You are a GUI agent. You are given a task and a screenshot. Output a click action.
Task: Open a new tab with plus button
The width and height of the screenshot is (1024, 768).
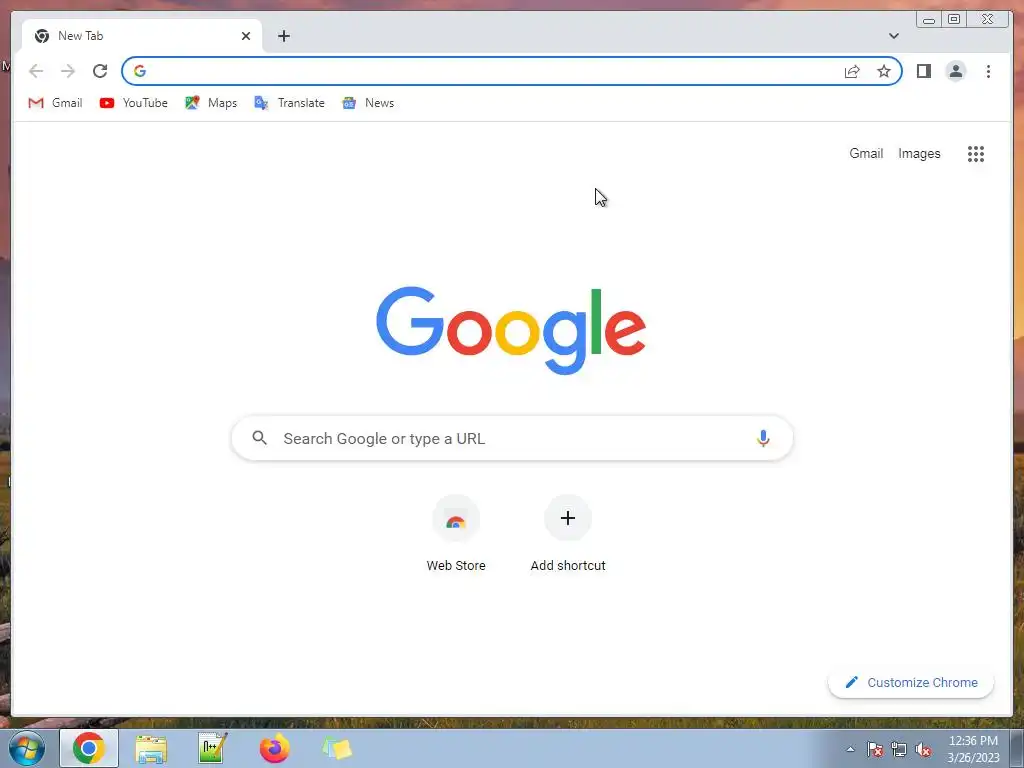click(x=283, y=36)
